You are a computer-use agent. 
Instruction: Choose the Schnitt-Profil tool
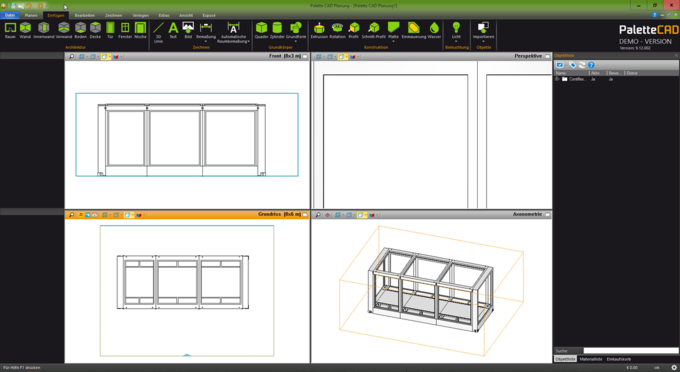373,30
